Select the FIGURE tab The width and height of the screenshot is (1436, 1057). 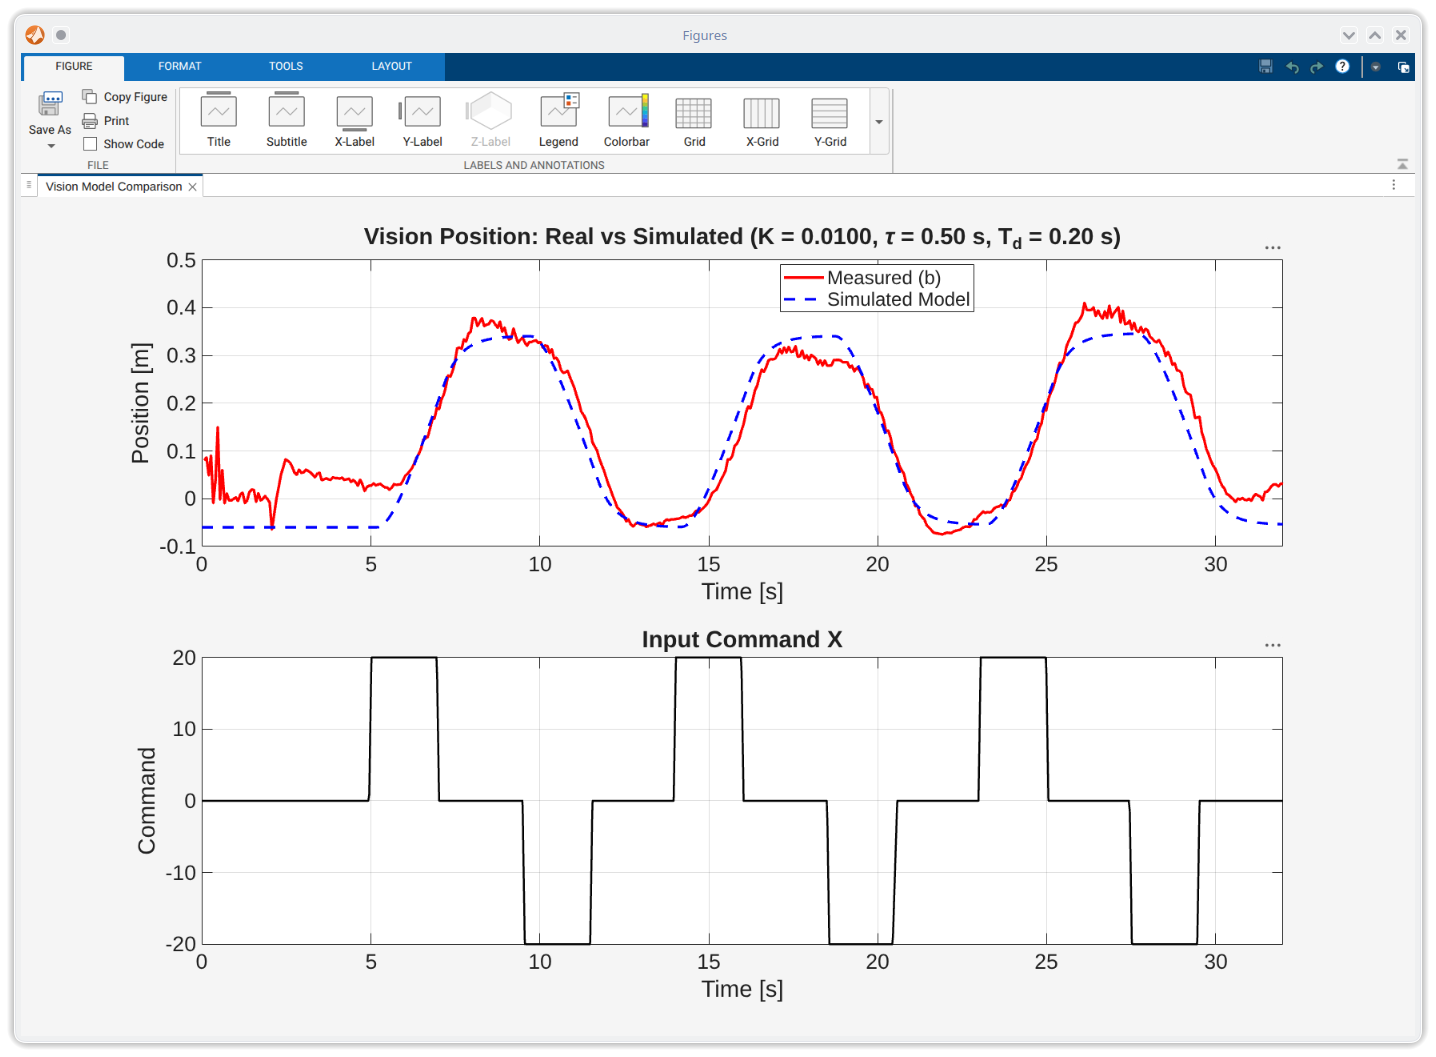point(74,67)
